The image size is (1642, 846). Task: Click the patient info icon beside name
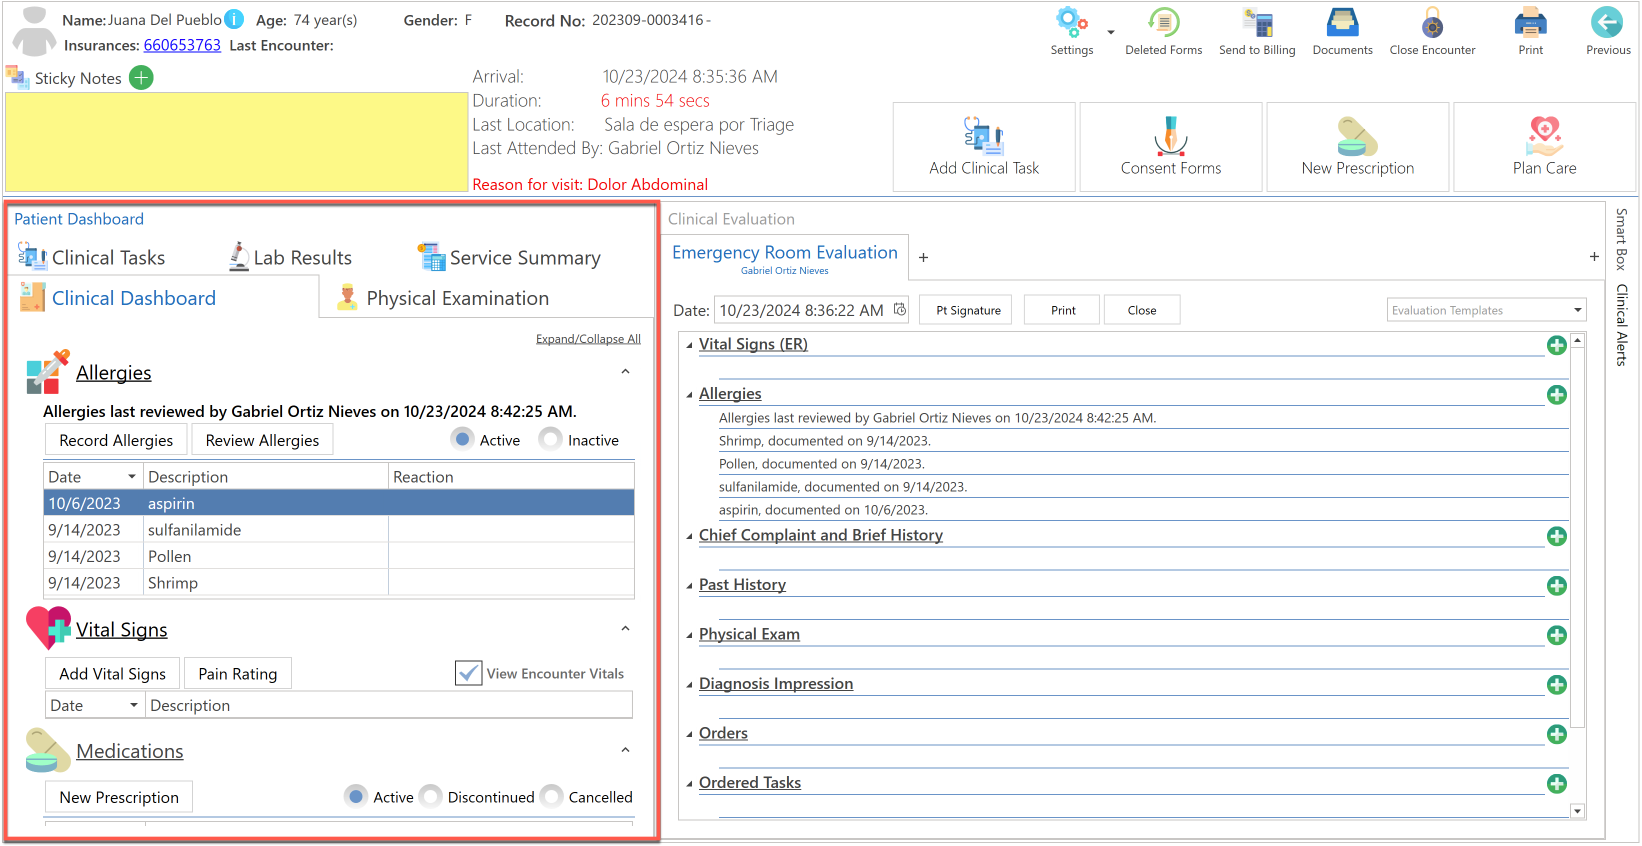(234, 19)
